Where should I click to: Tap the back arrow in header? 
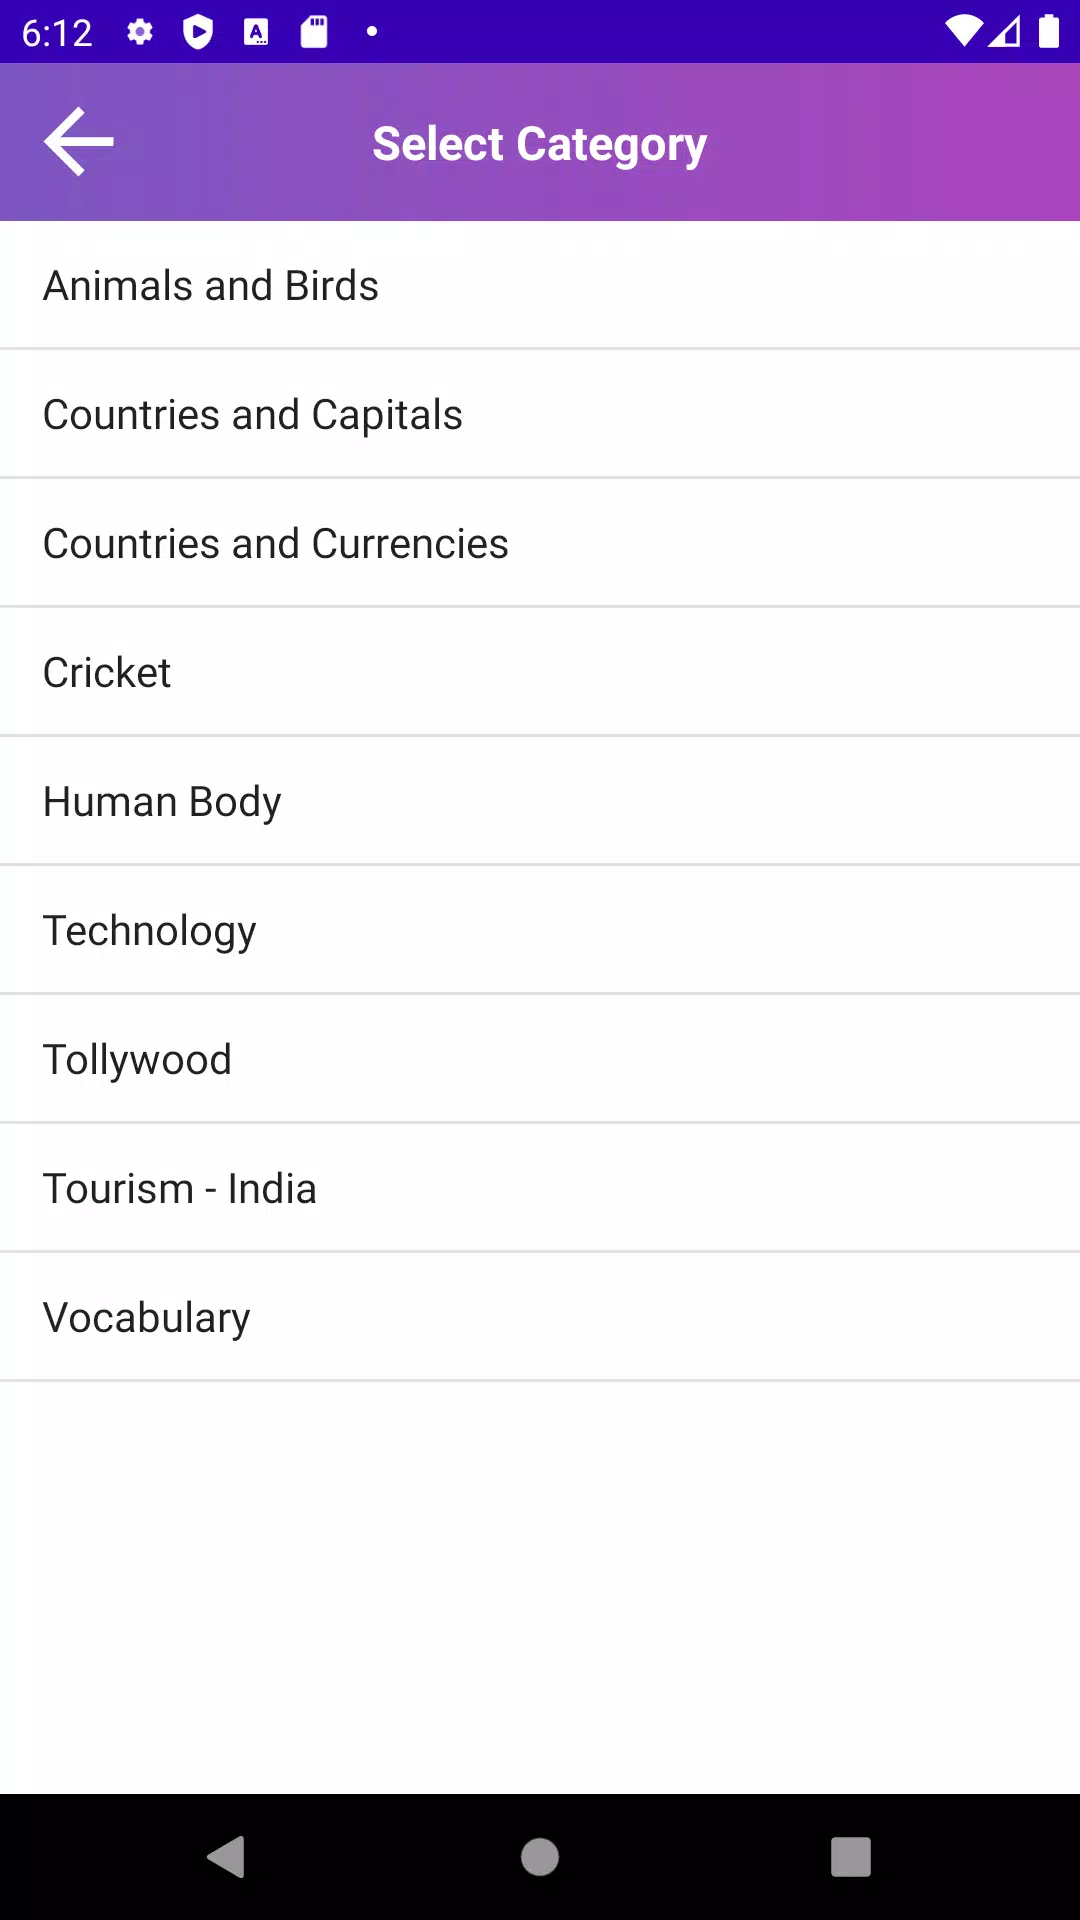coord(79,142)
